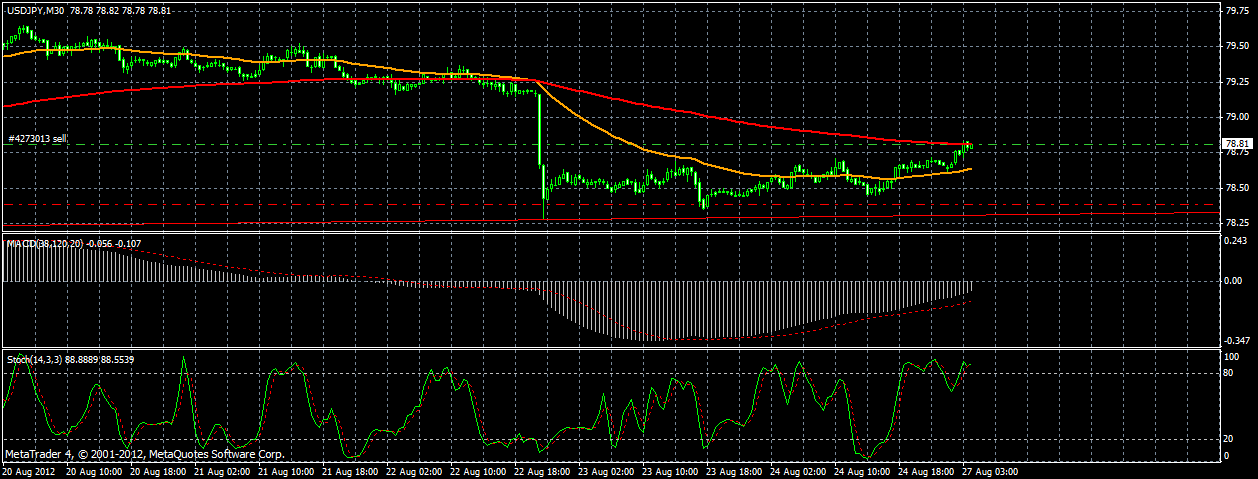
Task: Click the current price tag 78.81
Action: (1237, 144)
